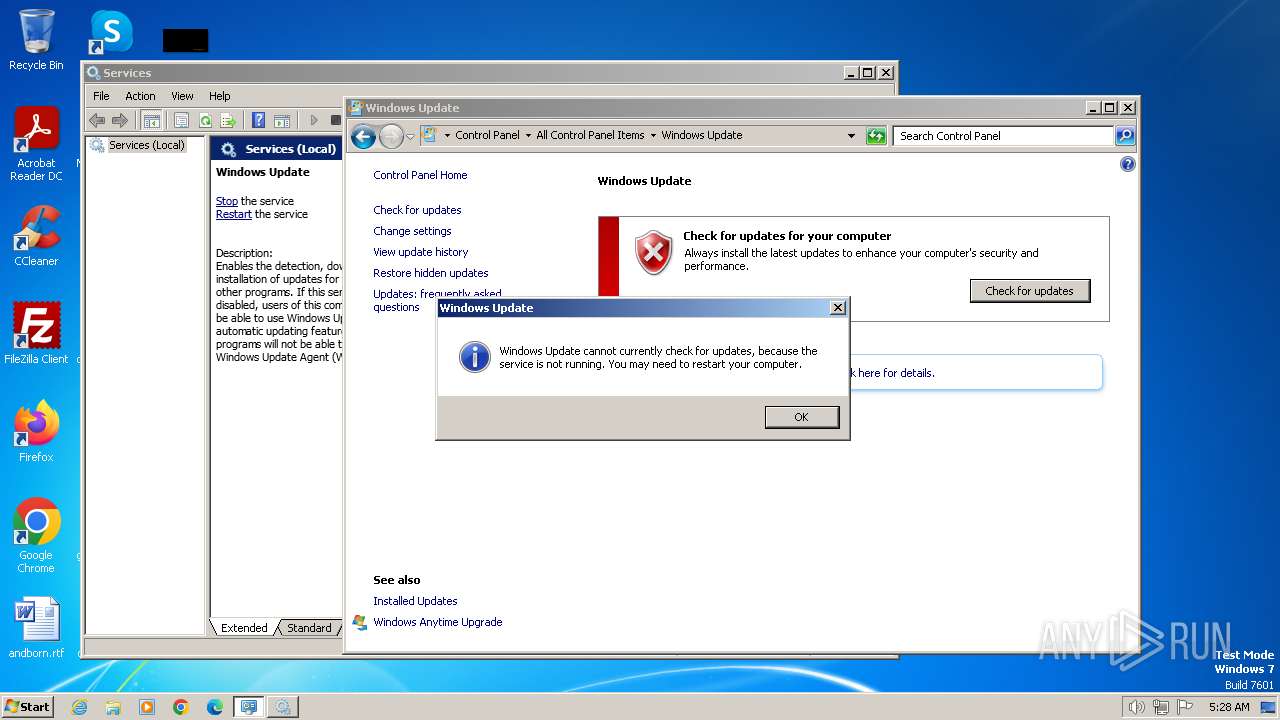The width and height of the screenshot is (1280, 720).
Task: Open Windows Anytime Upgrade link
Action: pos(437,622)
